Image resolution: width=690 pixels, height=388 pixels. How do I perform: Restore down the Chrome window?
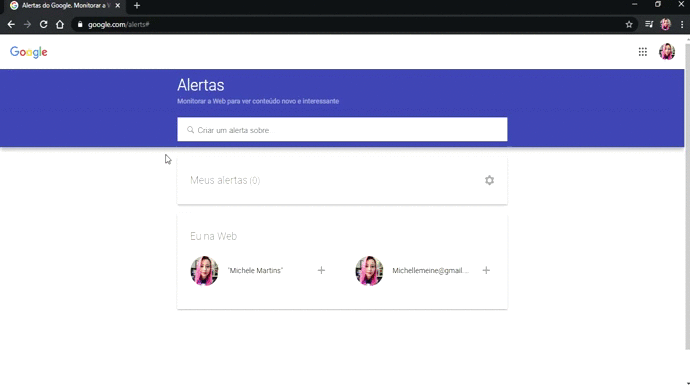(x=657, y=4)
